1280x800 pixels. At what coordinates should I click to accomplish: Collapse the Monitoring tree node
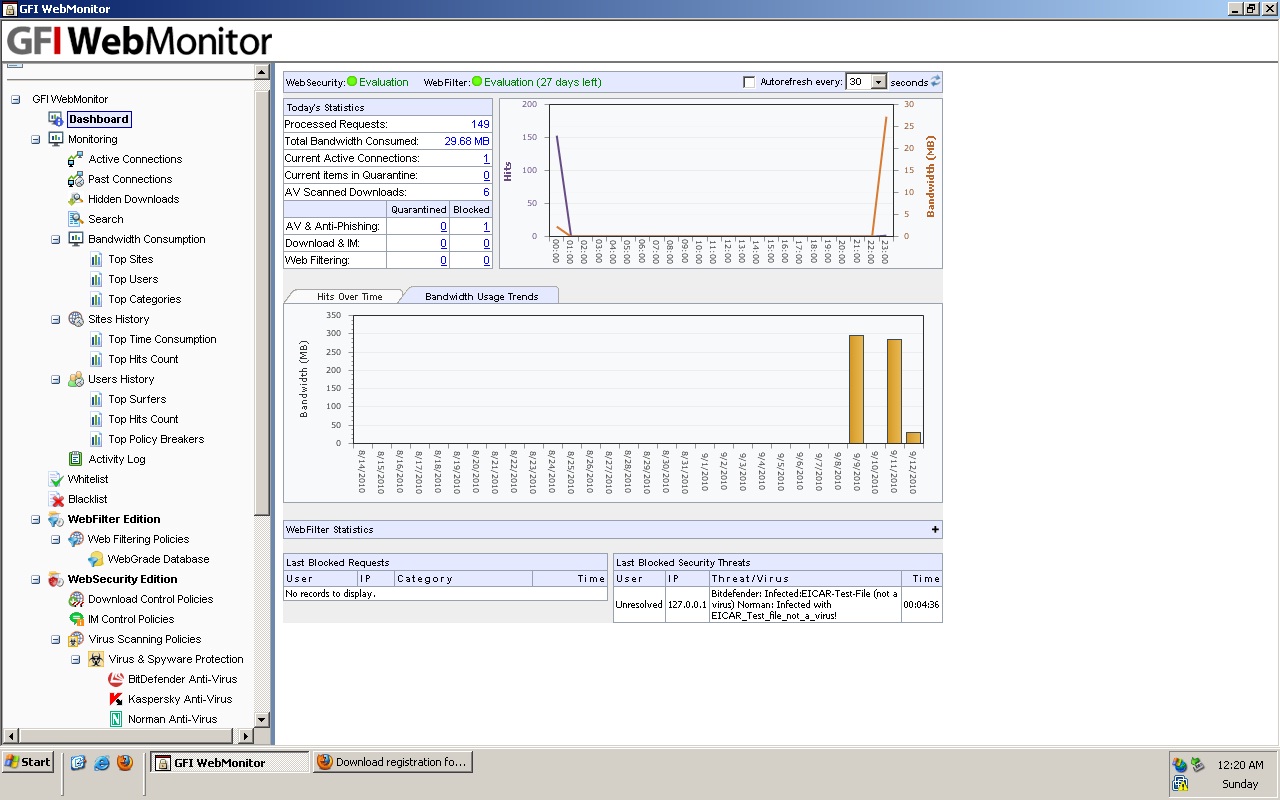point(36,139)
